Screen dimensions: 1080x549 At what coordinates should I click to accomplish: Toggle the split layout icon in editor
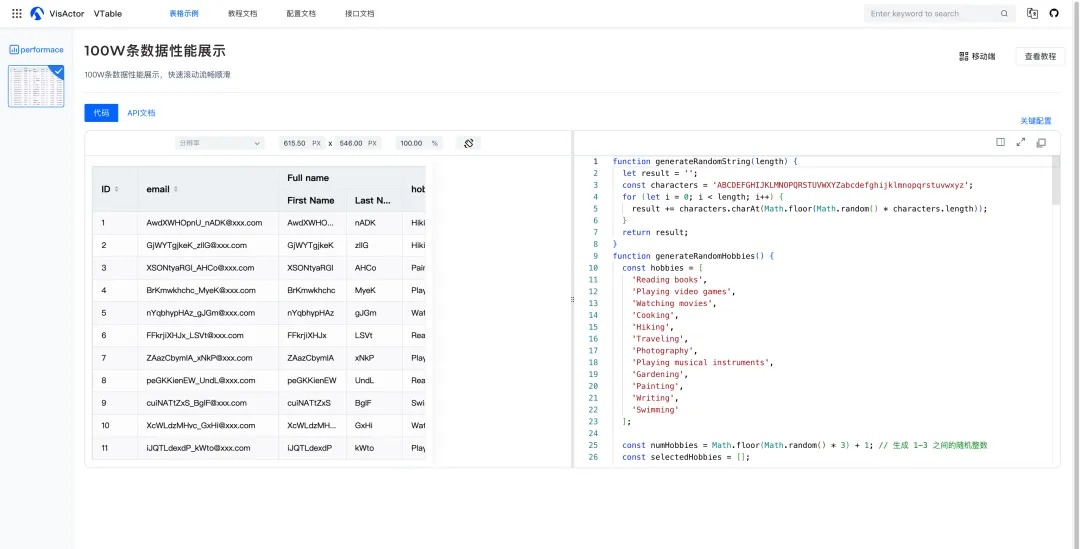tap(1000, 143)
